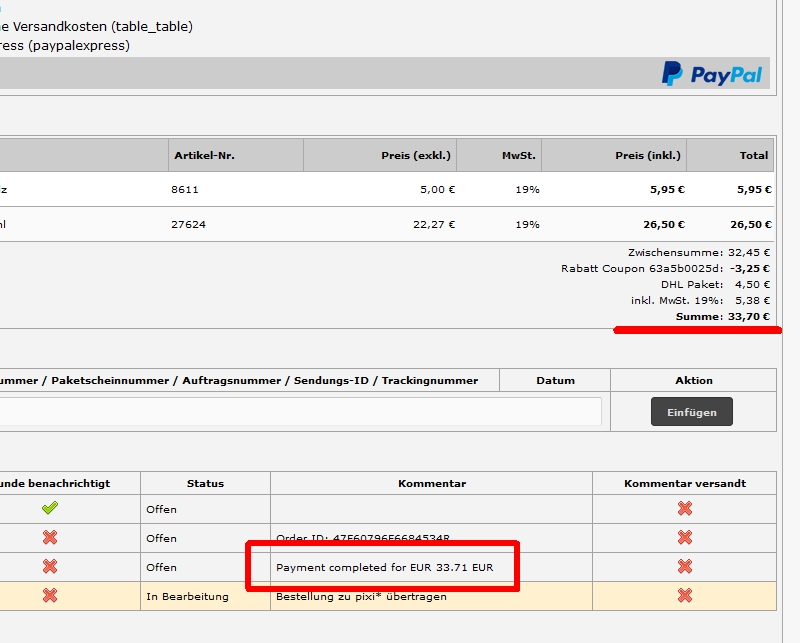Click the Total column header
Screen dimensions: 800x643
pyautogui.click(x=753, y=155)
